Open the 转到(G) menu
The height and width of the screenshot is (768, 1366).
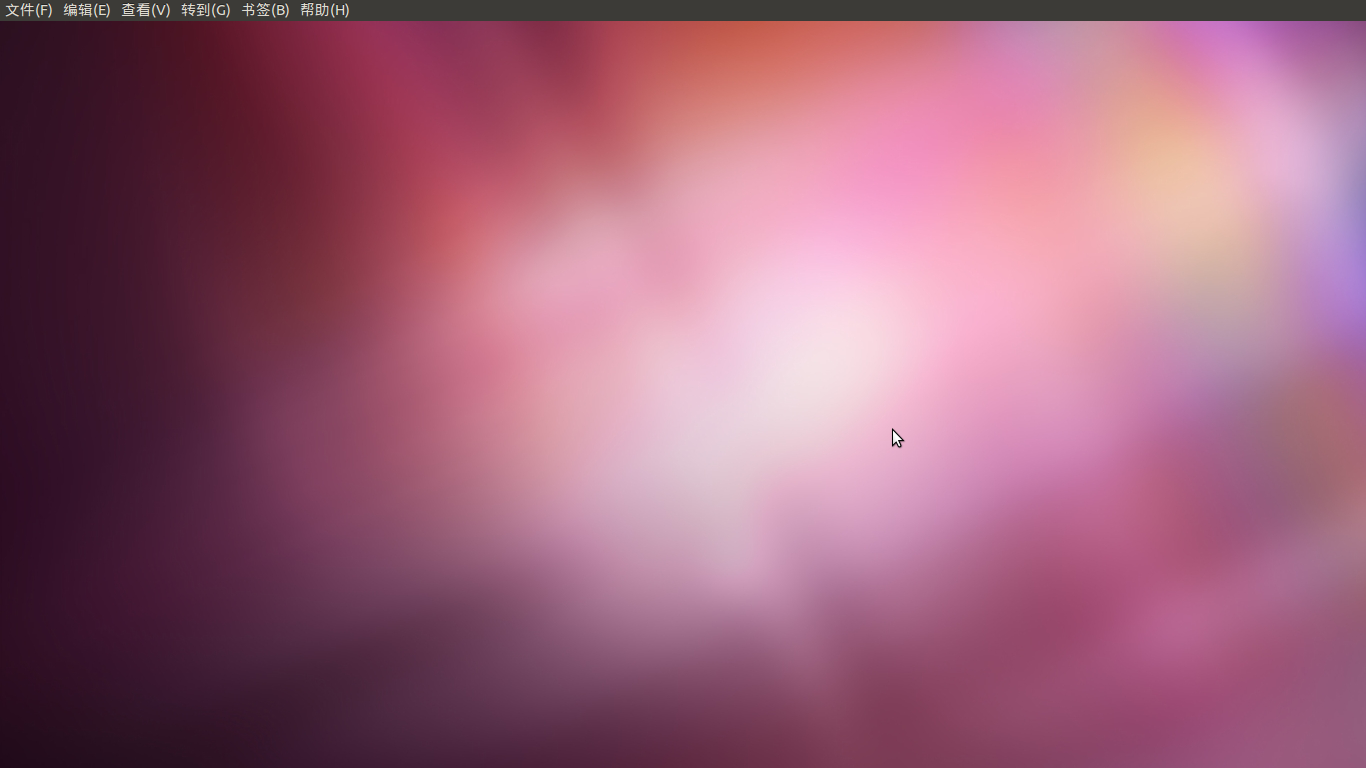pyautogui.click(x=206, y=10)
